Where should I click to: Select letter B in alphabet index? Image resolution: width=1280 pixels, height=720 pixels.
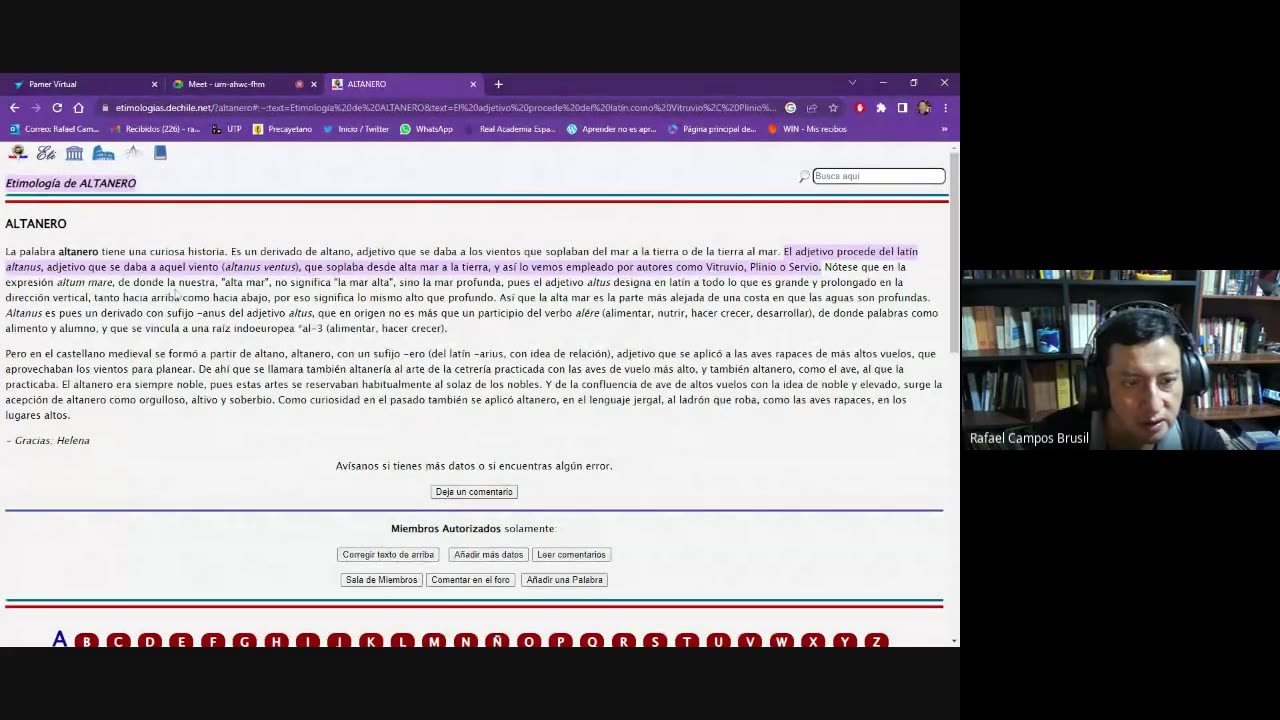pos(87,641)
